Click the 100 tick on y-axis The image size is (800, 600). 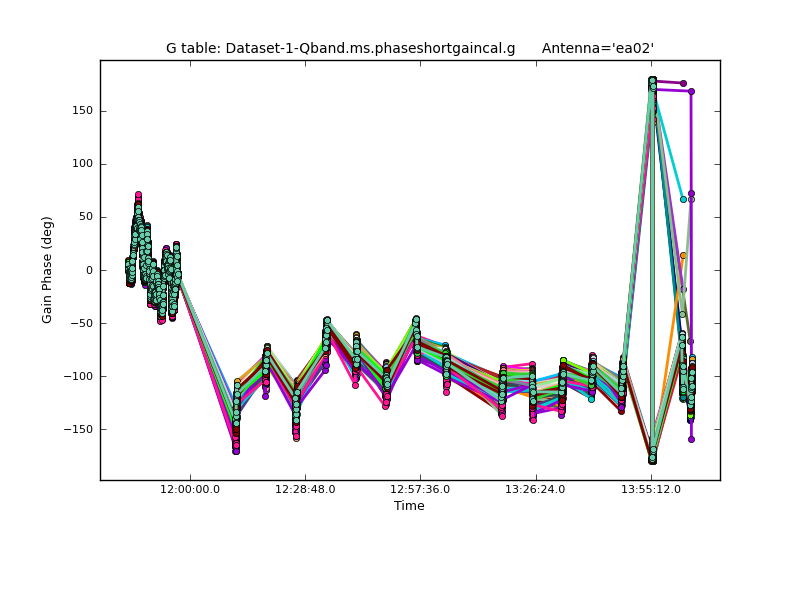(81, 164)
